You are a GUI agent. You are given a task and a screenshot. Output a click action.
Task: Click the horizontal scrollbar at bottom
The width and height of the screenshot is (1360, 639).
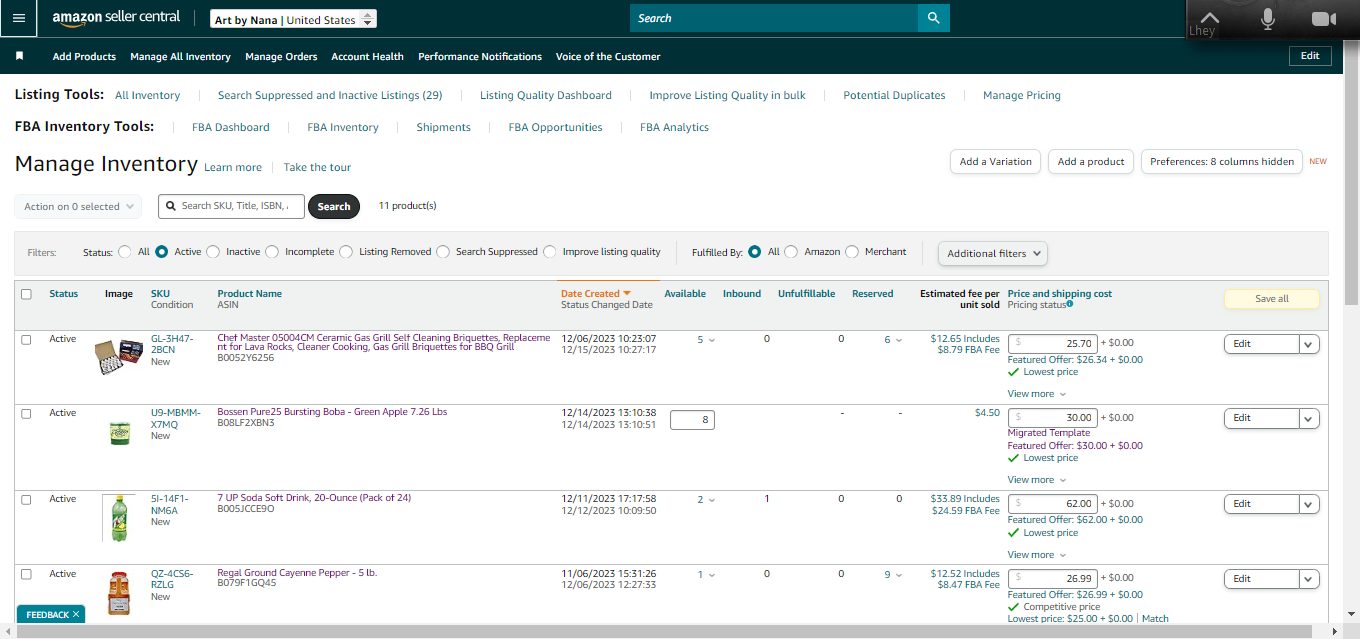pos(665,631)
